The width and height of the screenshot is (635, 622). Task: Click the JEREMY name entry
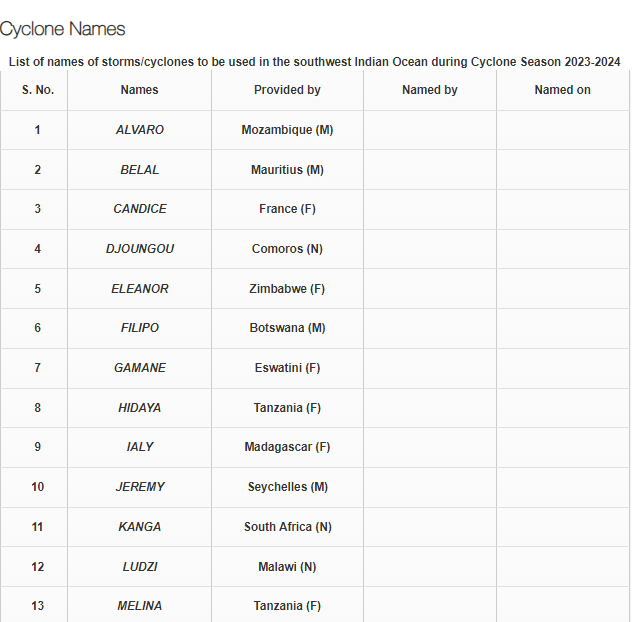click(139, 487)
